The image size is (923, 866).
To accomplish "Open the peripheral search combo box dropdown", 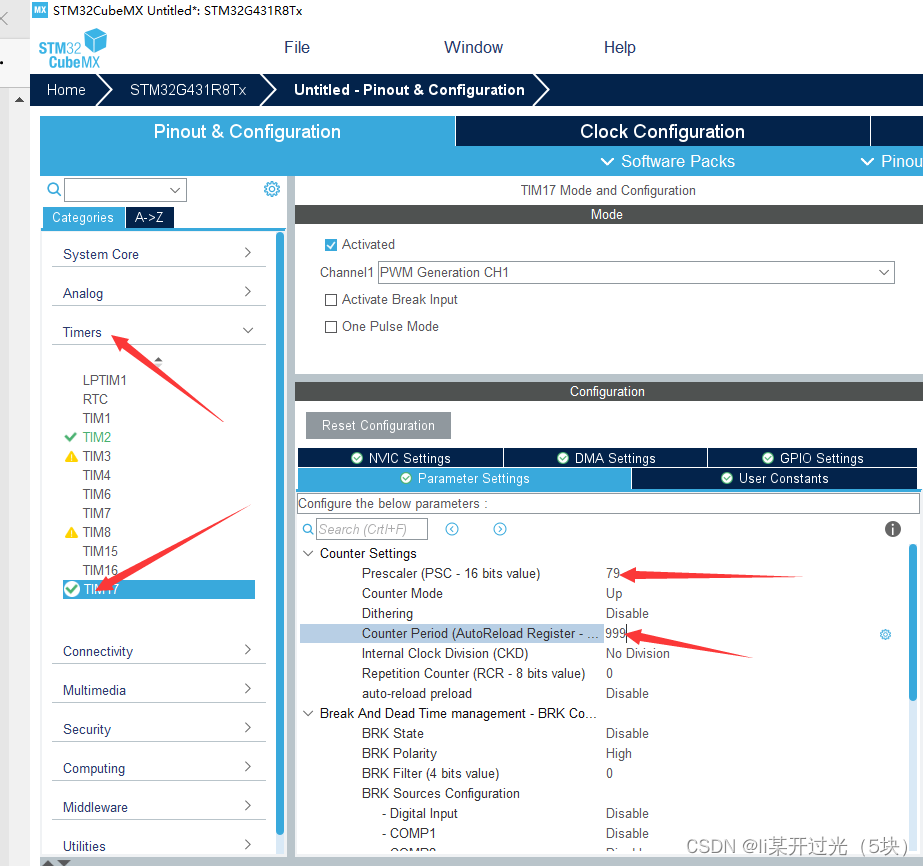I will 175,190.
